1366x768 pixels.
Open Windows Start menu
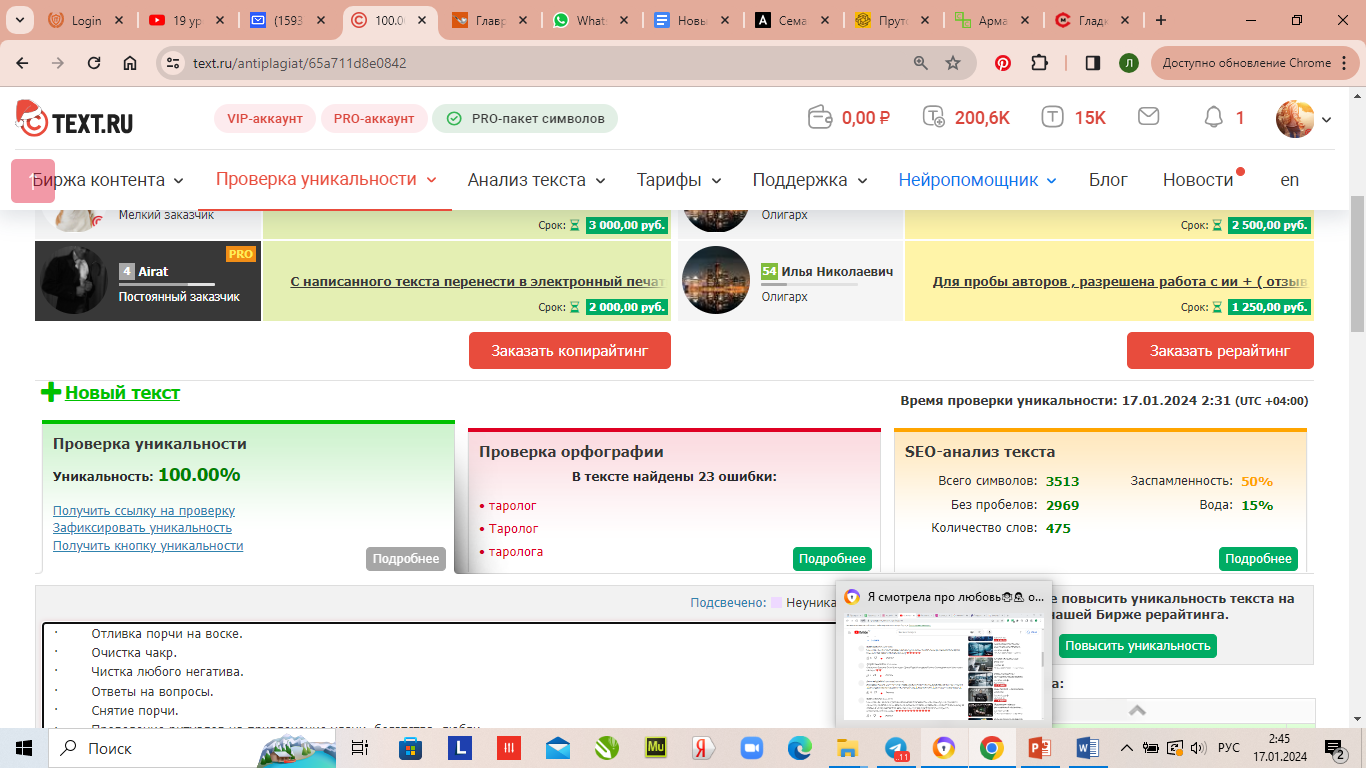(x=23, y=747)
